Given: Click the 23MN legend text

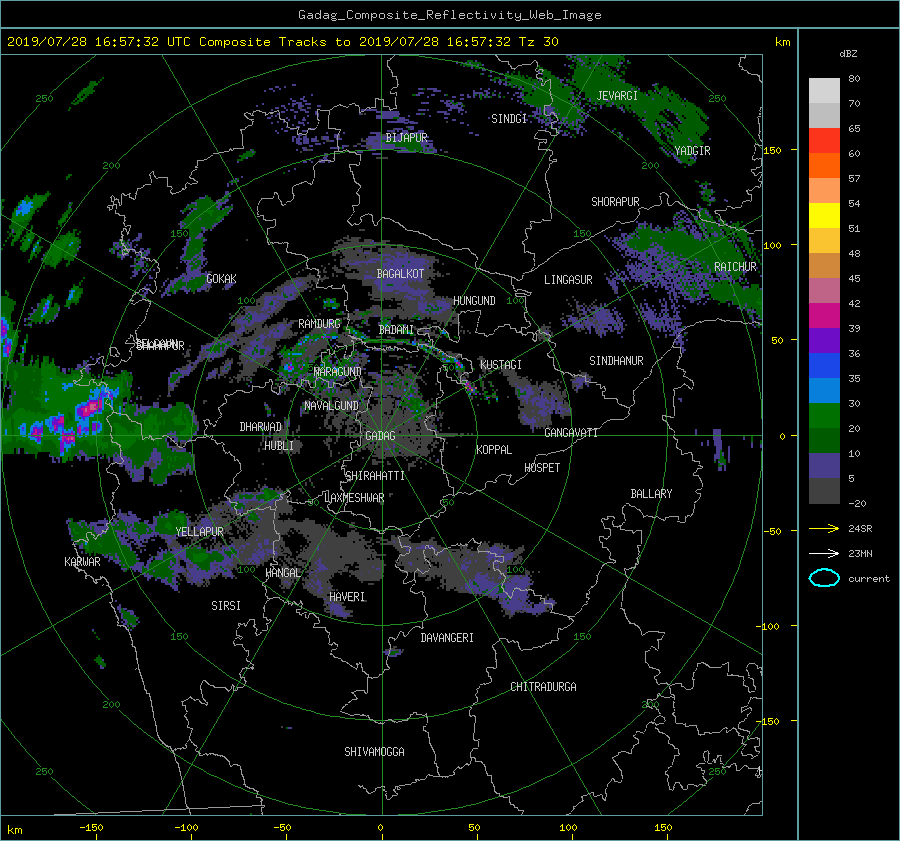Looking at the screenshot, I should (860, 554).
